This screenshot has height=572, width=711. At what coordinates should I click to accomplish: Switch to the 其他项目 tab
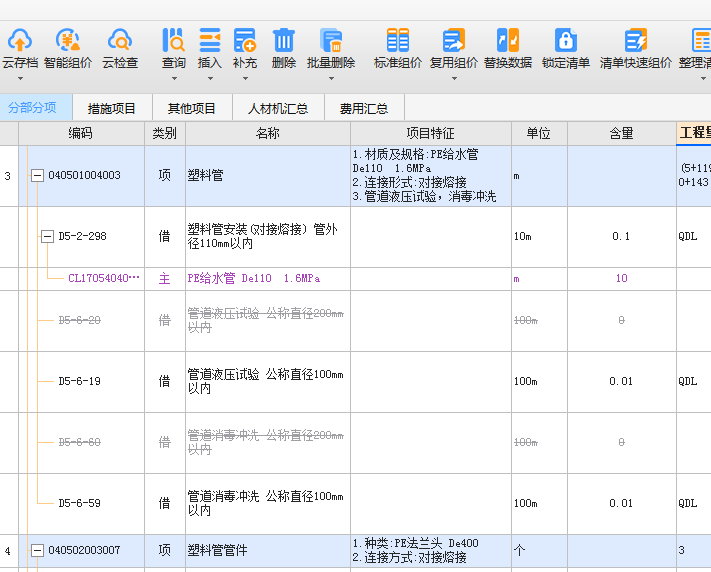(x=192, y=108)
